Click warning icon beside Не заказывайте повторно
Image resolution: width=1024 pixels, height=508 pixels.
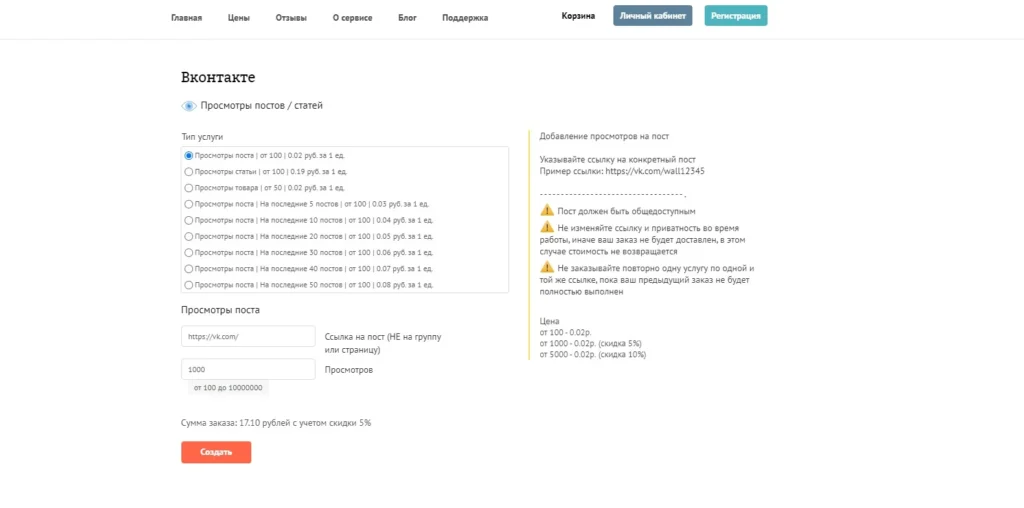[x=547, y=267]
